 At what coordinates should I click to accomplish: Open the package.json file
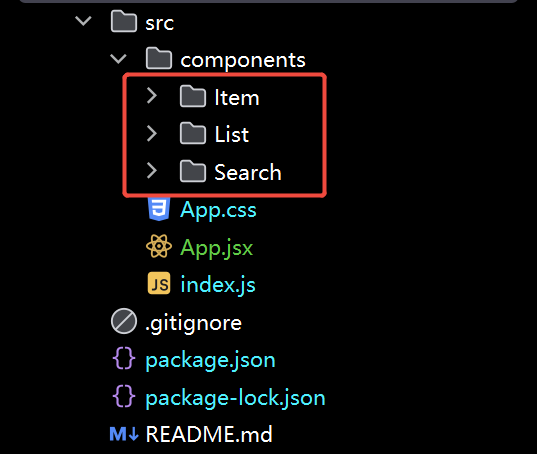[210, 361]
